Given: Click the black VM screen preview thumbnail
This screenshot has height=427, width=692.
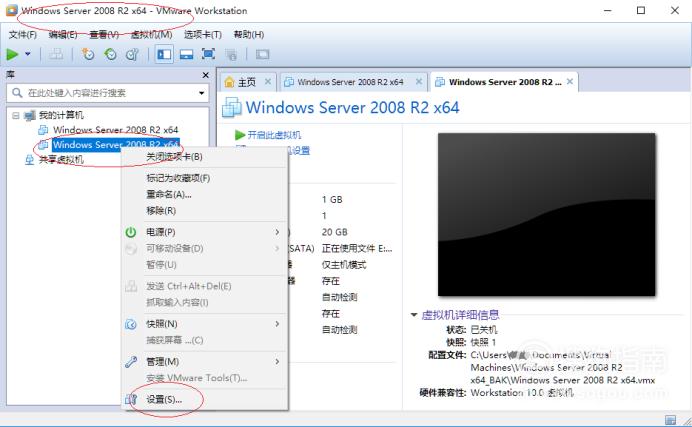Looking at the screenshot, I should pyautogui.click(x=546, y=214).
